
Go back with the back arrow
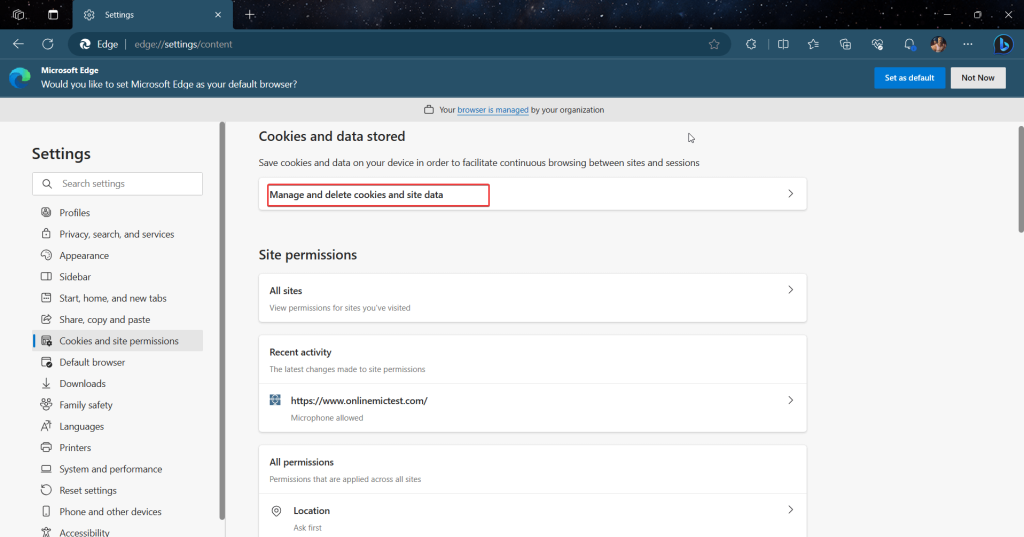(x=18, y=44)
